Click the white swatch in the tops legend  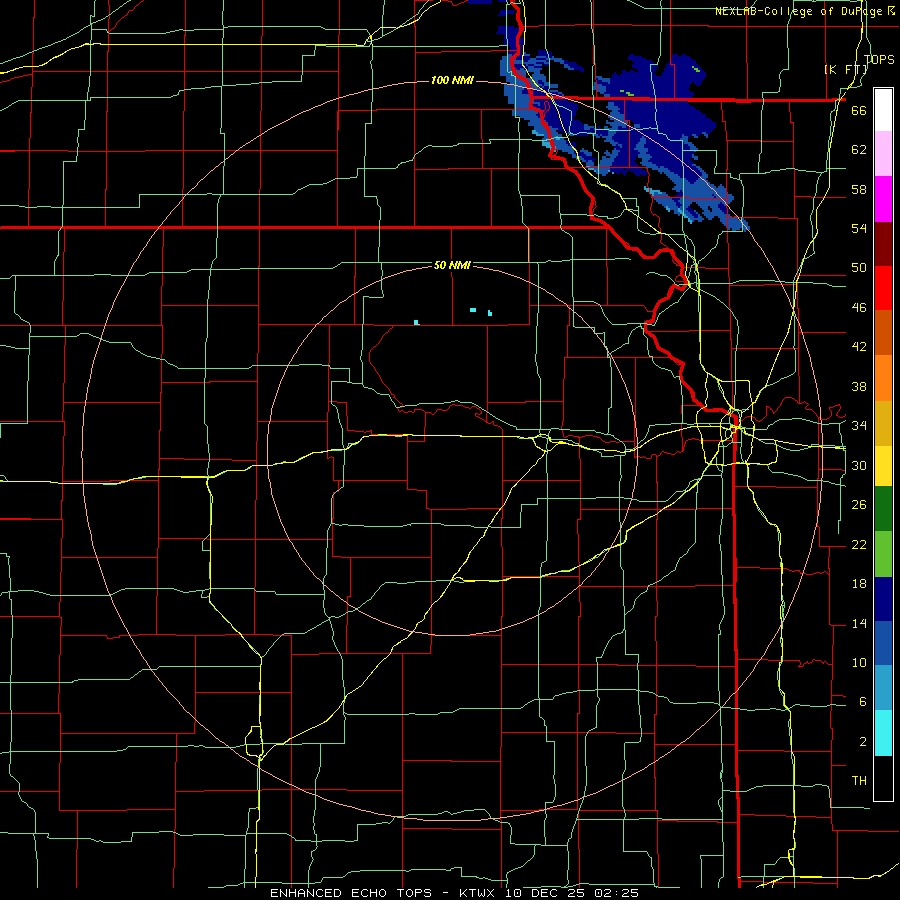tap(883, 110)
